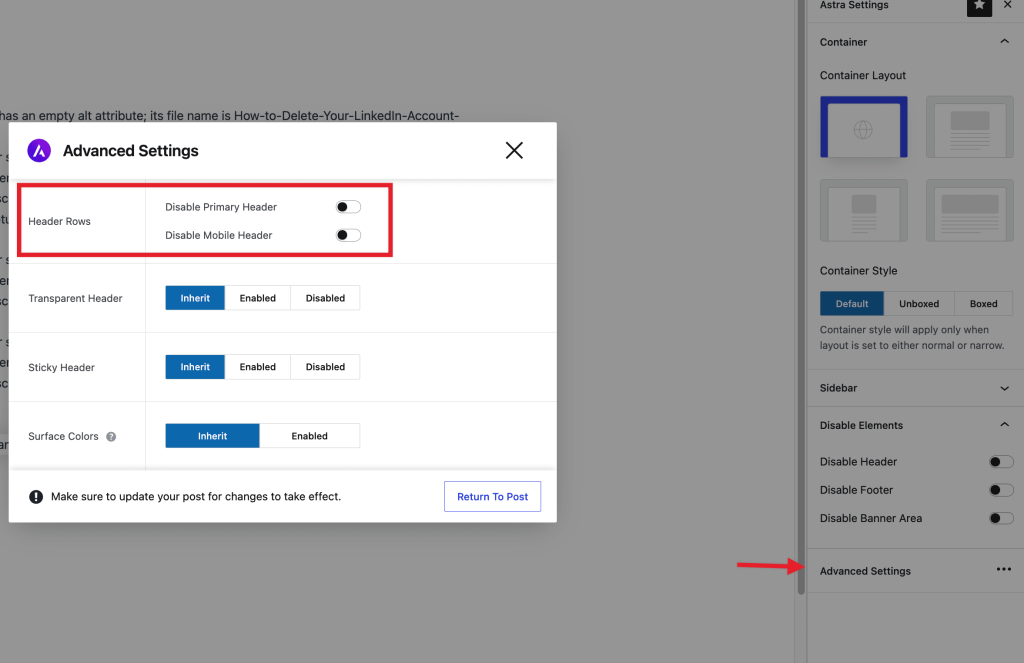
Task: Click the Astra Settings panel title
Action: tap(854, 5)
